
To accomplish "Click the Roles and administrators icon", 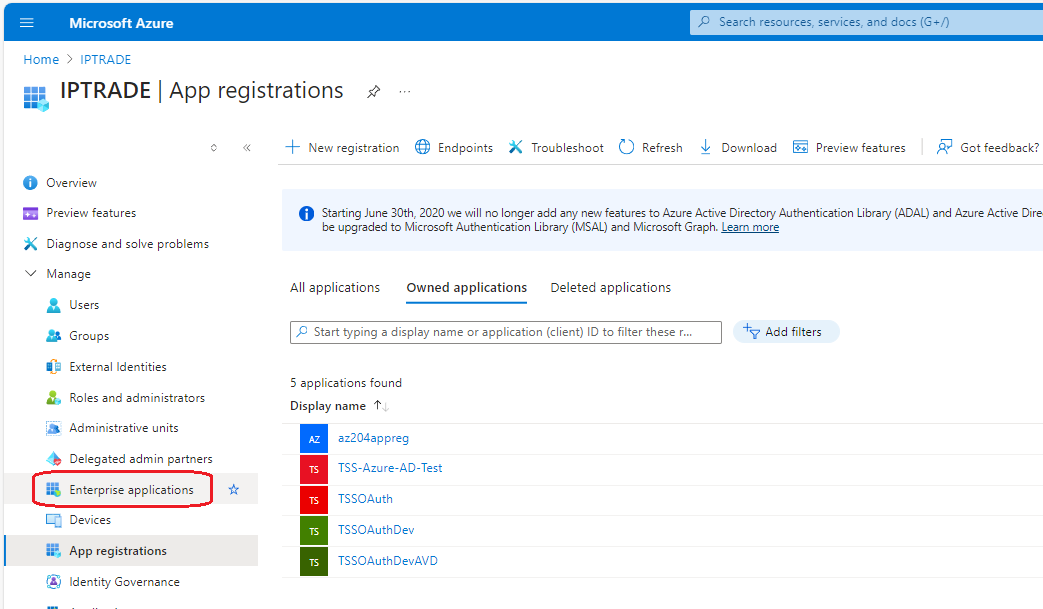I will pyautogui.click(x=54, y=398).
